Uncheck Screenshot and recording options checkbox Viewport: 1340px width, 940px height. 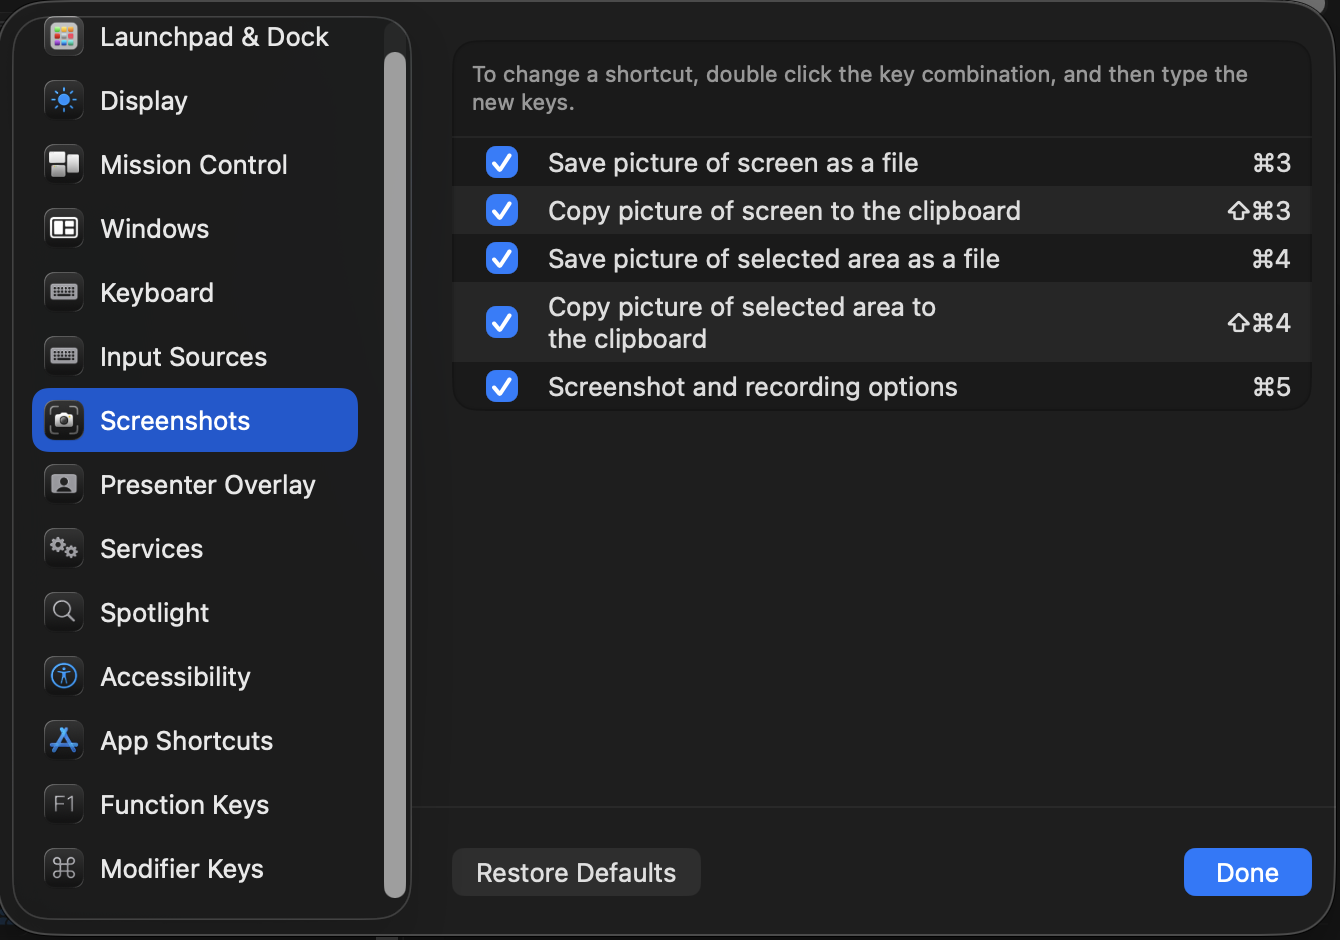pyautogui.click(x=502, y=387)
